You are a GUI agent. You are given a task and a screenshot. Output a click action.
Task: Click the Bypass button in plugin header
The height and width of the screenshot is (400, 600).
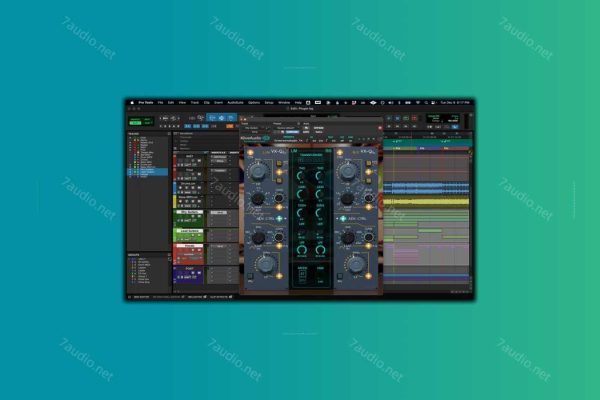(318, 128)
